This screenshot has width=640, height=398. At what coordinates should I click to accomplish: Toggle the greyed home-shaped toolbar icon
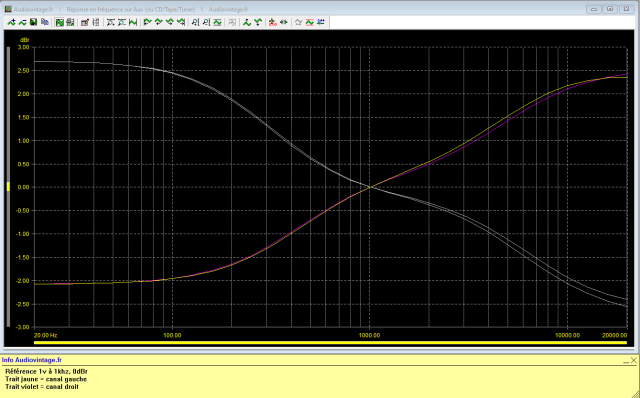pos(298,22)
